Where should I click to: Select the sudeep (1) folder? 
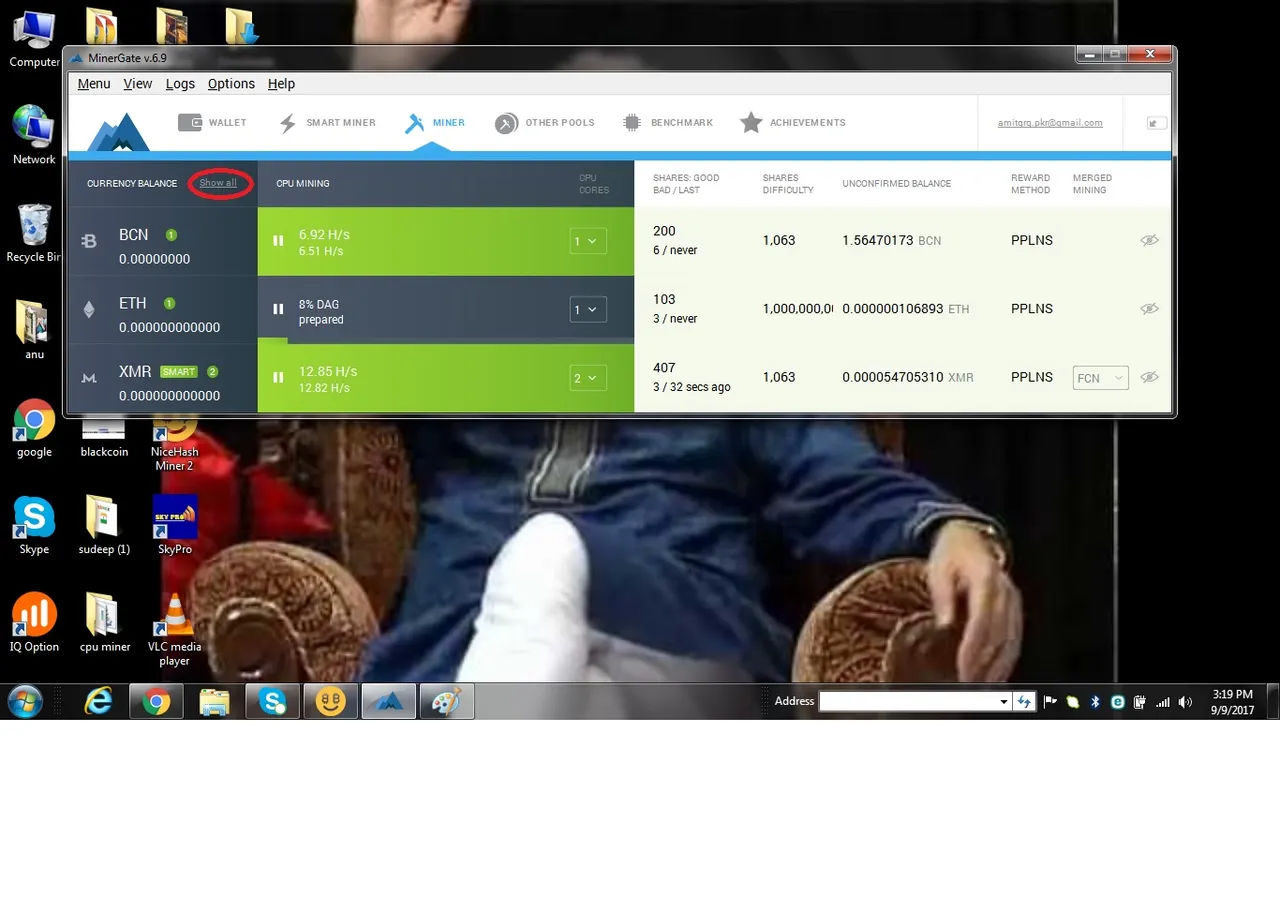point(104,525)
